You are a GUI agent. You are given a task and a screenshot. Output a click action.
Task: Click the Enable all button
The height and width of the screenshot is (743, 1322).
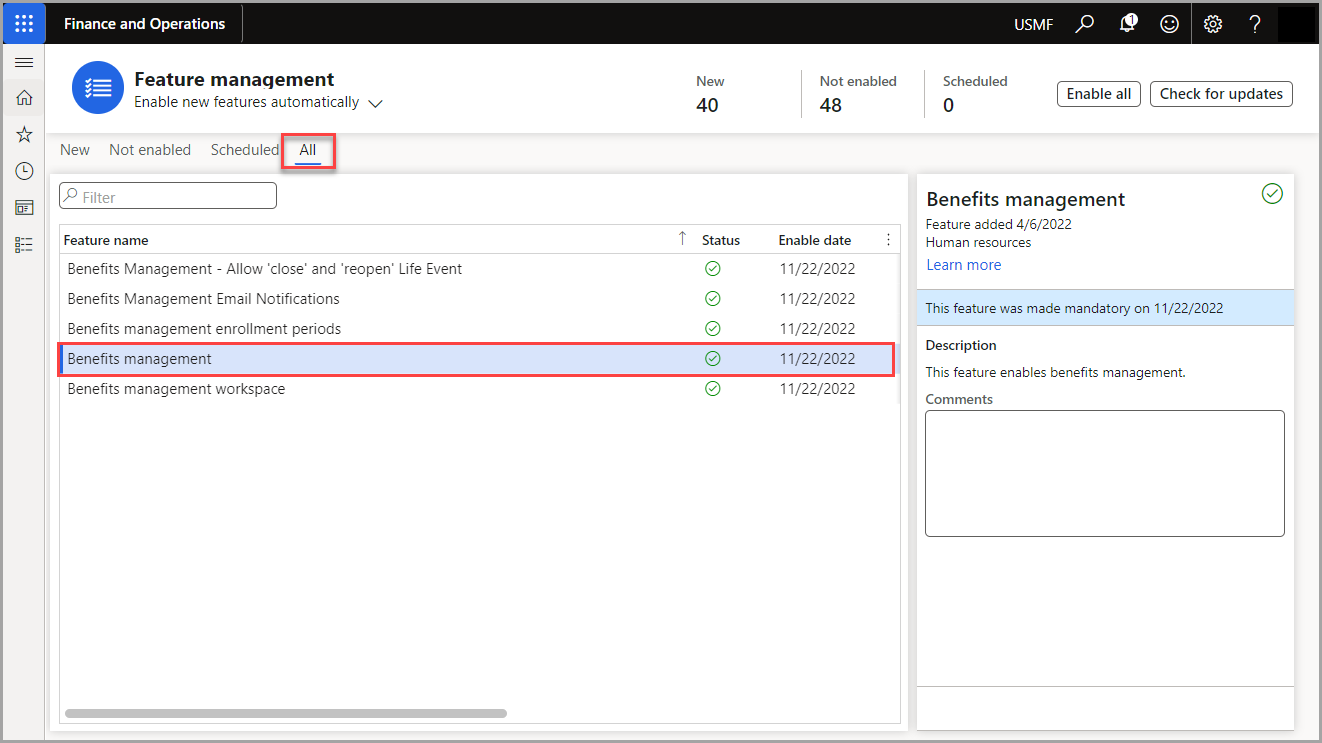(1099, 94)
